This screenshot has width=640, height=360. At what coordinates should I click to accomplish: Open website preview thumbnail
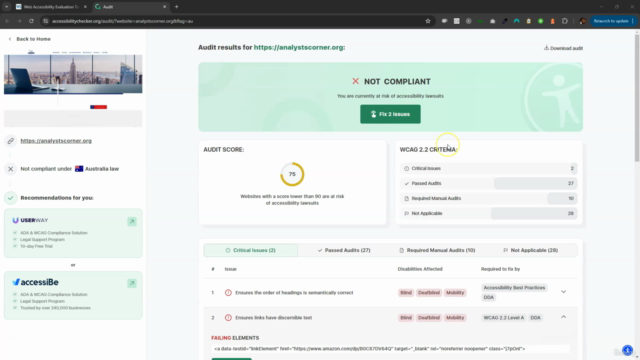click(73, 88)
